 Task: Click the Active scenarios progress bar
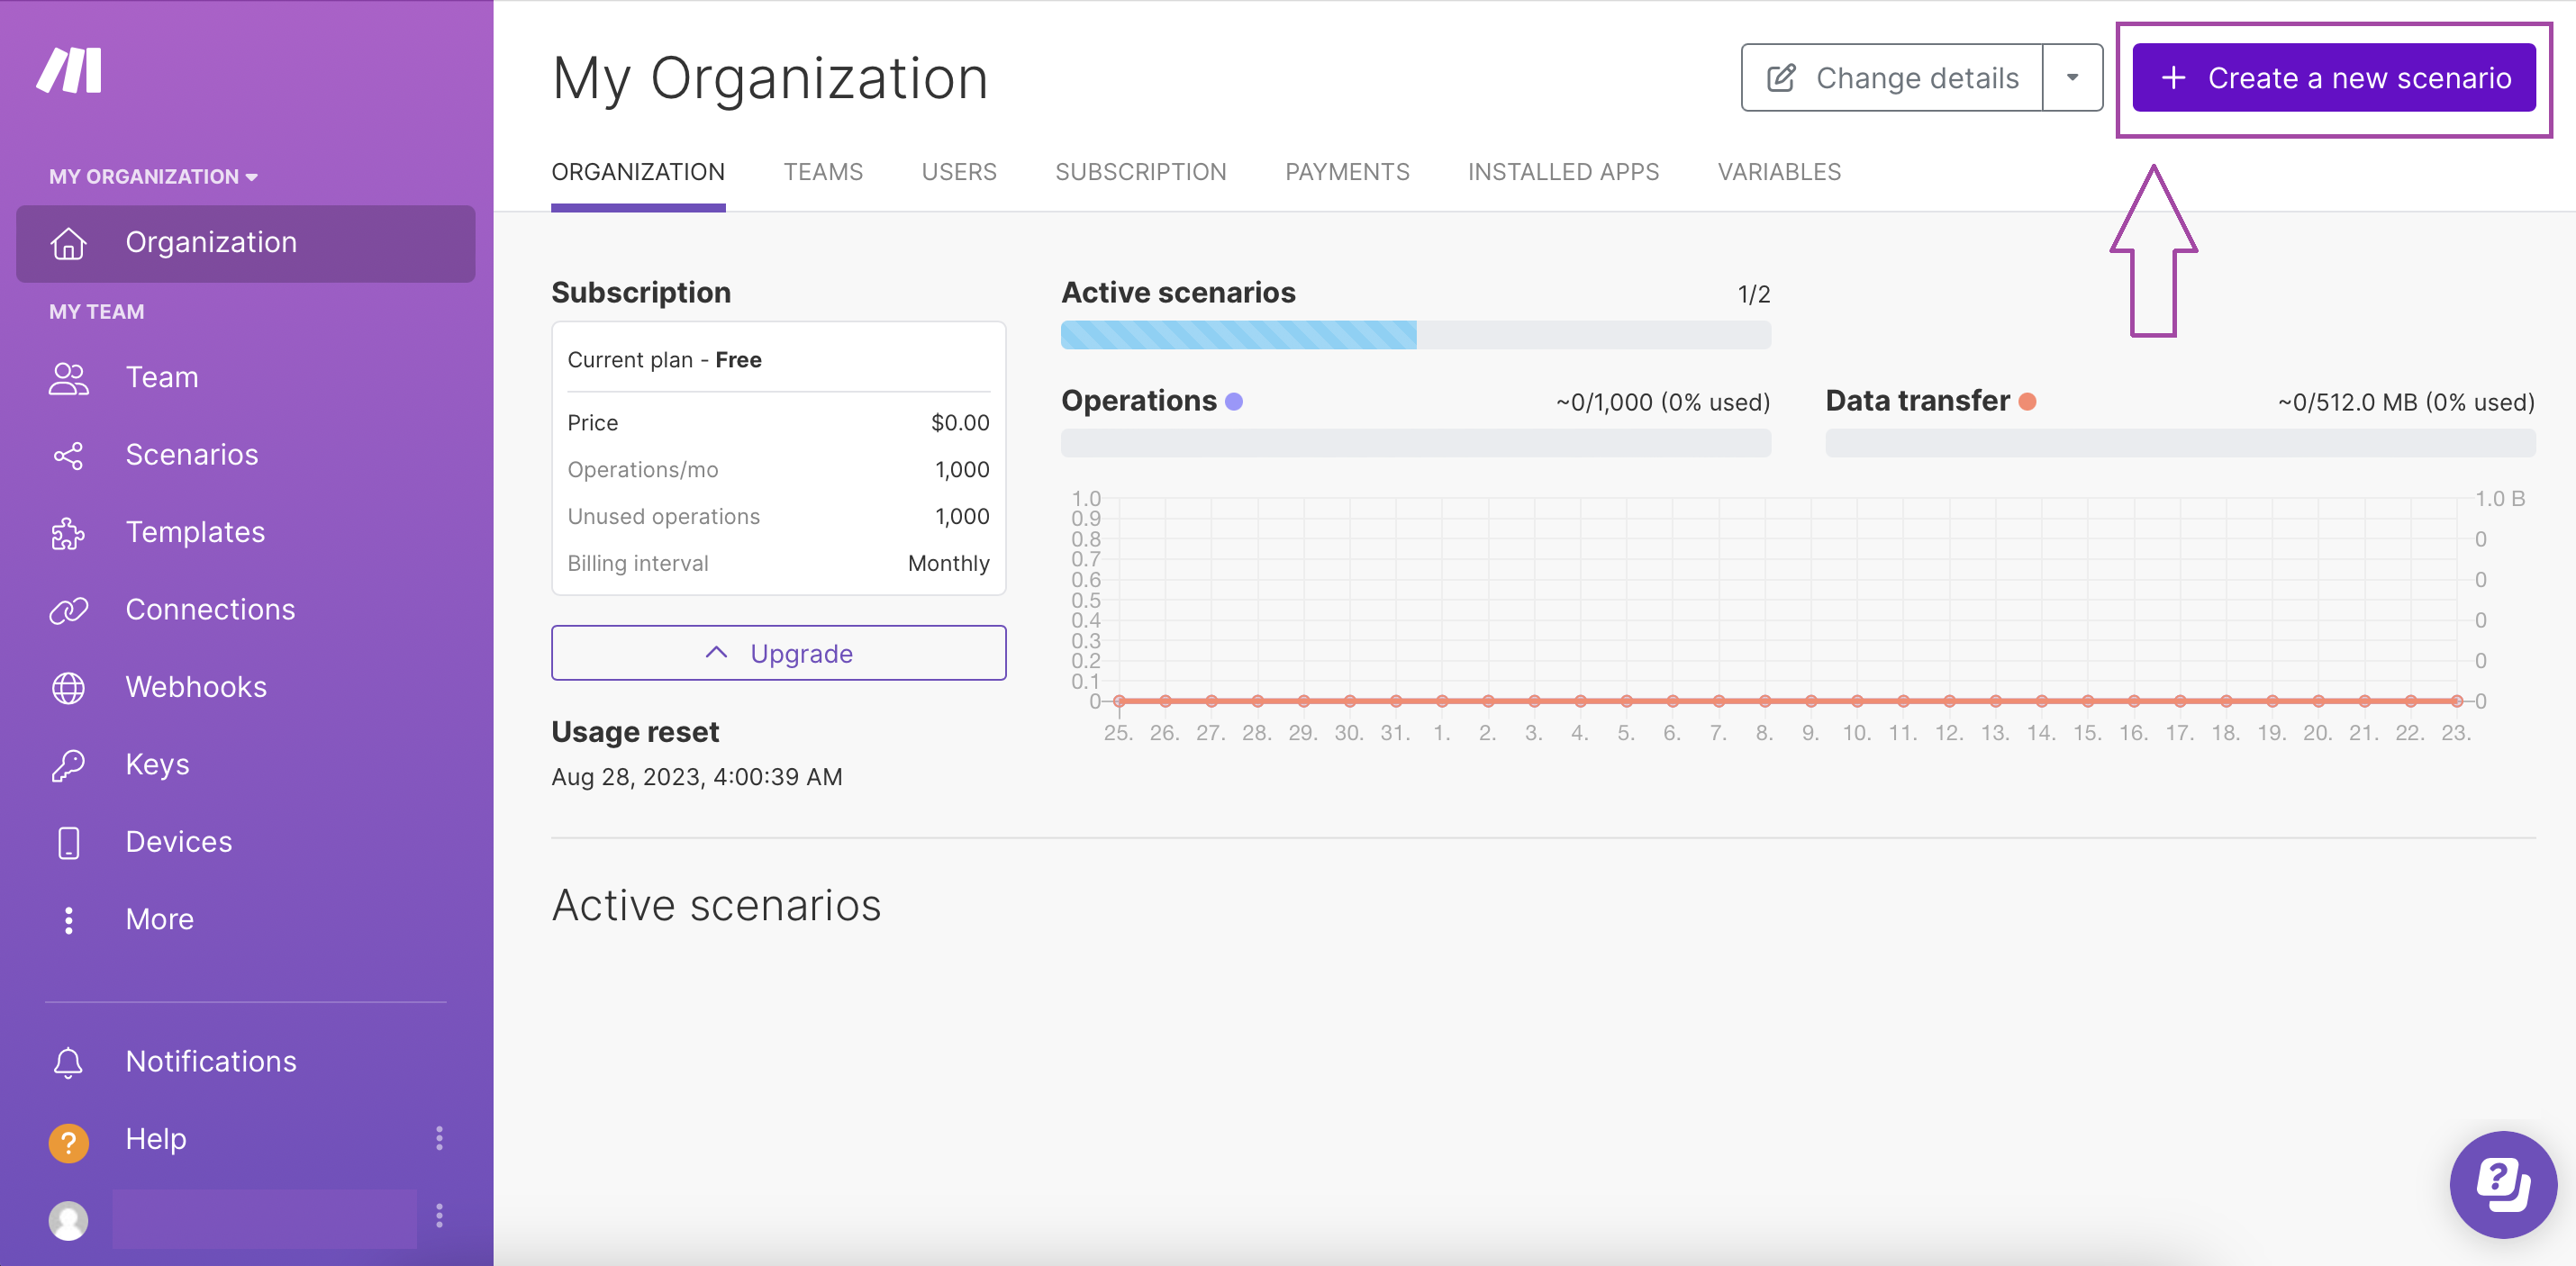1415,335
